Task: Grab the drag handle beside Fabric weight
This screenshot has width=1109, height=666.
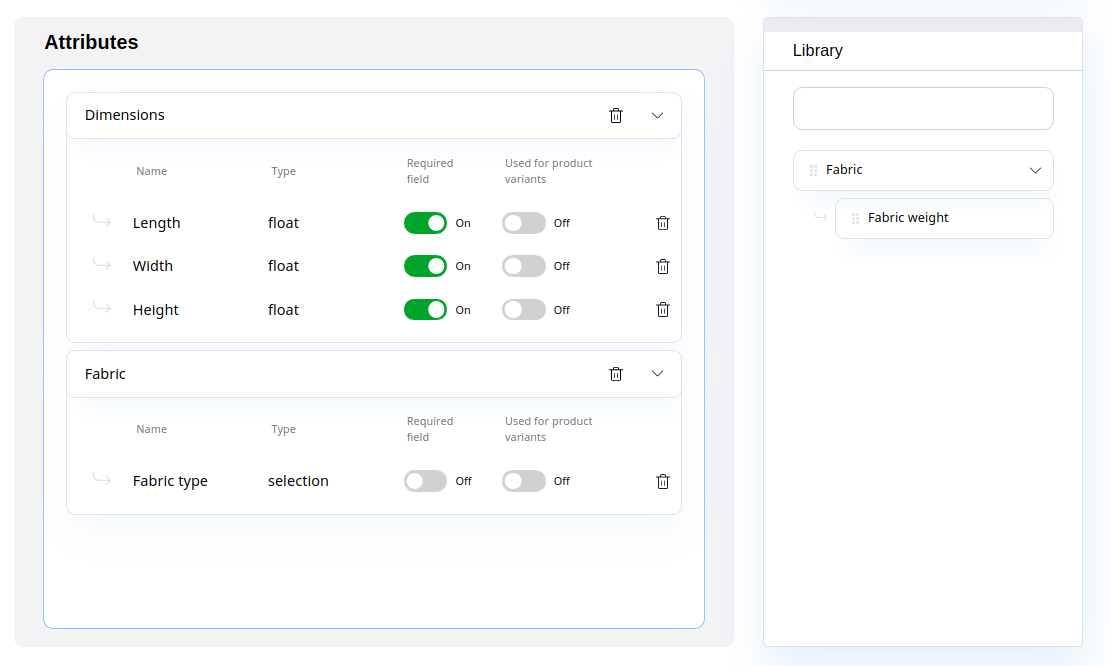Action: (855, 218)
